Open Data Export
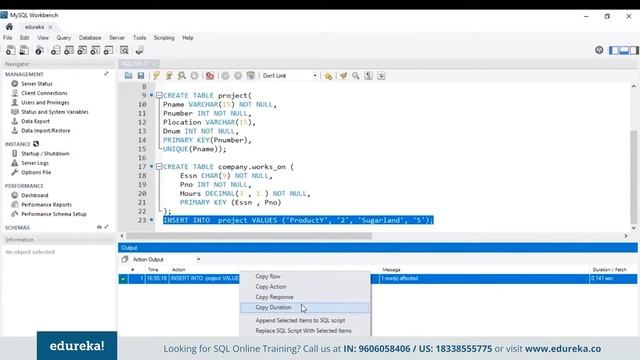 point(35,121)
